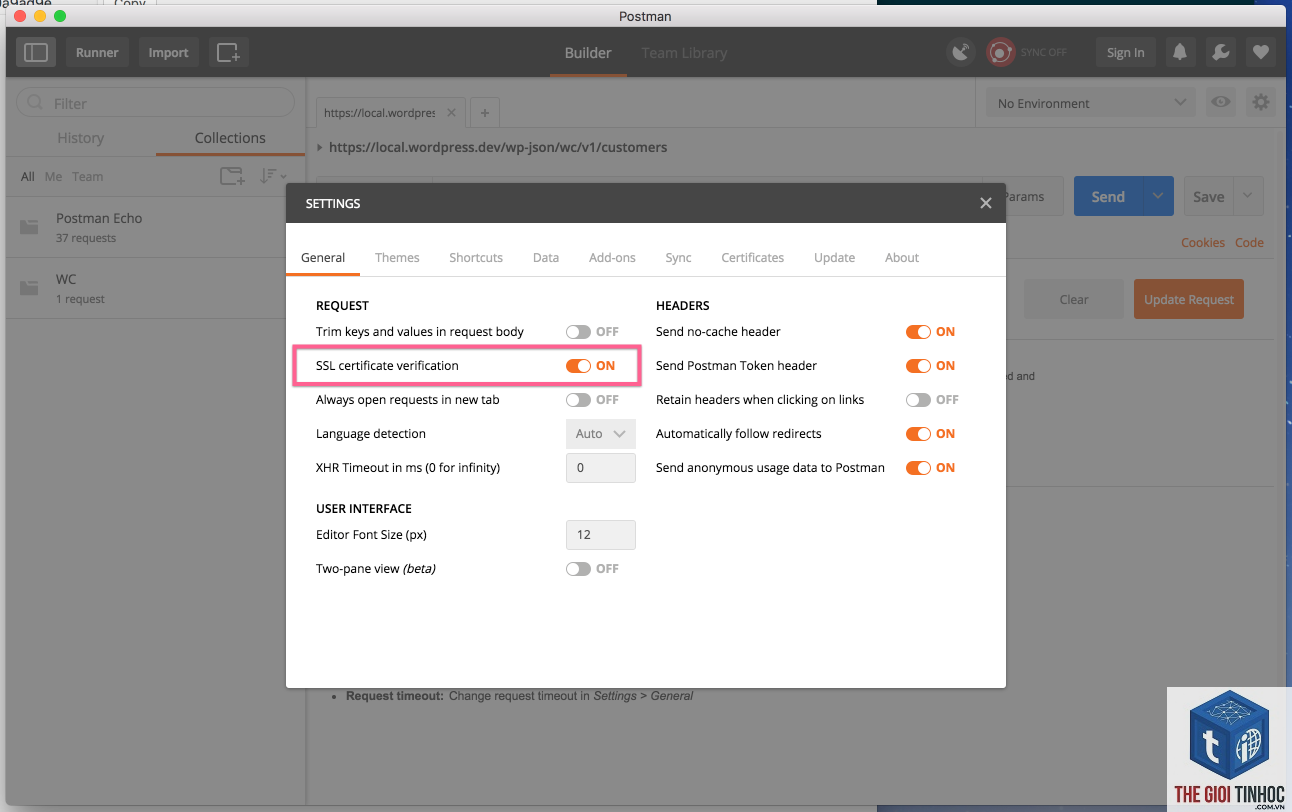Switch to the Themes settings tab
Screen dimensions: 1292x812
pyautogui.click(x=397, y=257)
